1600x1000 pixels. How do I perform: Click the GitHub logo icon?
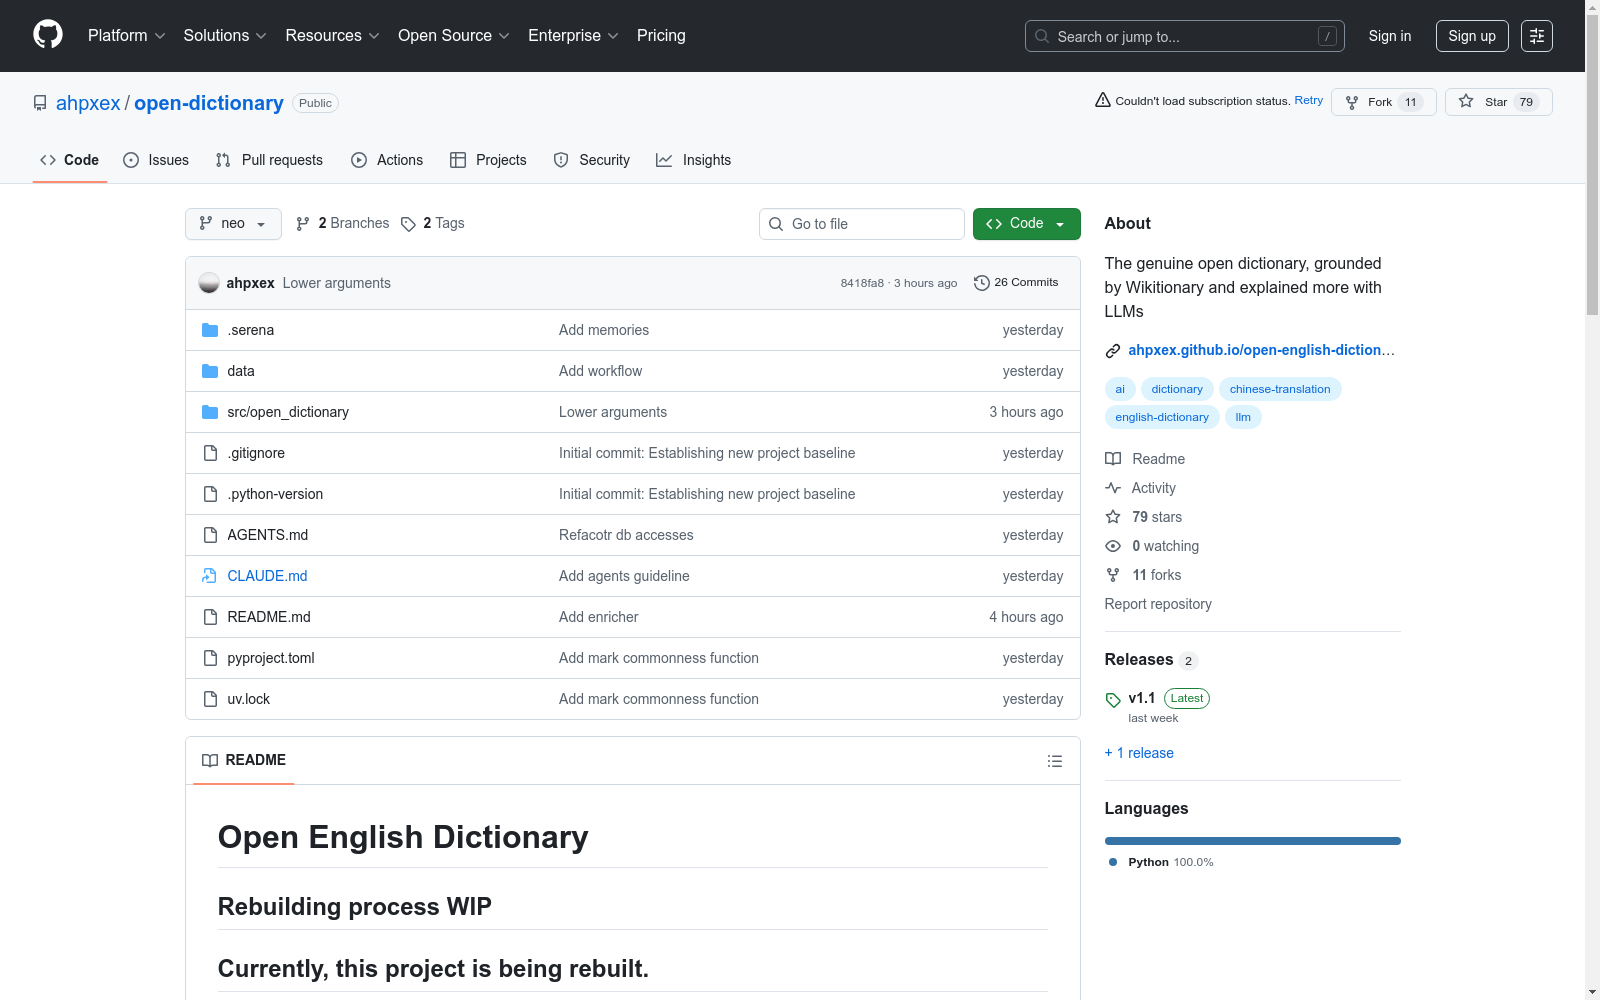pyautogui.click(x=48, y=35)
